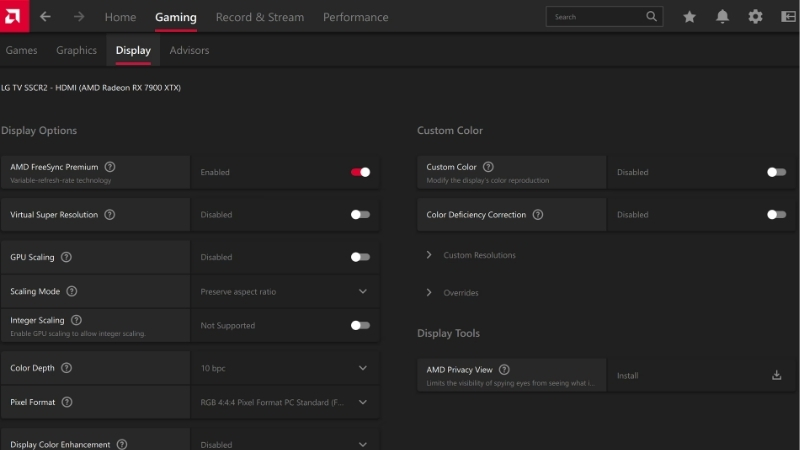Toggle Integer Scaling switch
Viewport: 800px width, 450px height.
click(360, 326)
